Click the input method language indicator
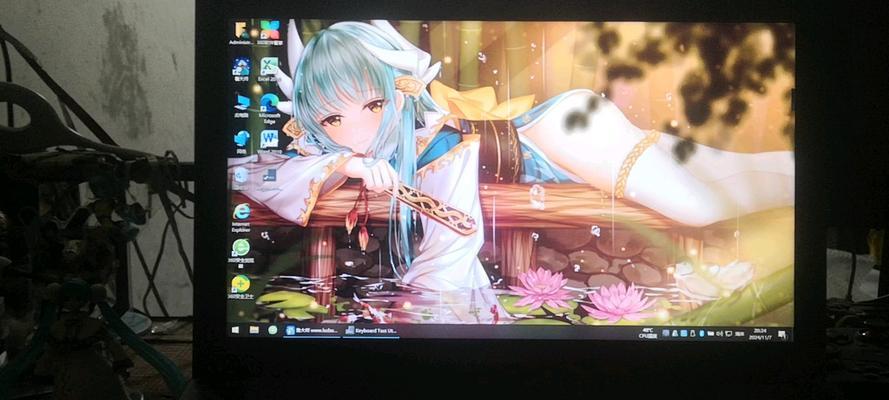 pyautogui.click(x=739, y=334)
